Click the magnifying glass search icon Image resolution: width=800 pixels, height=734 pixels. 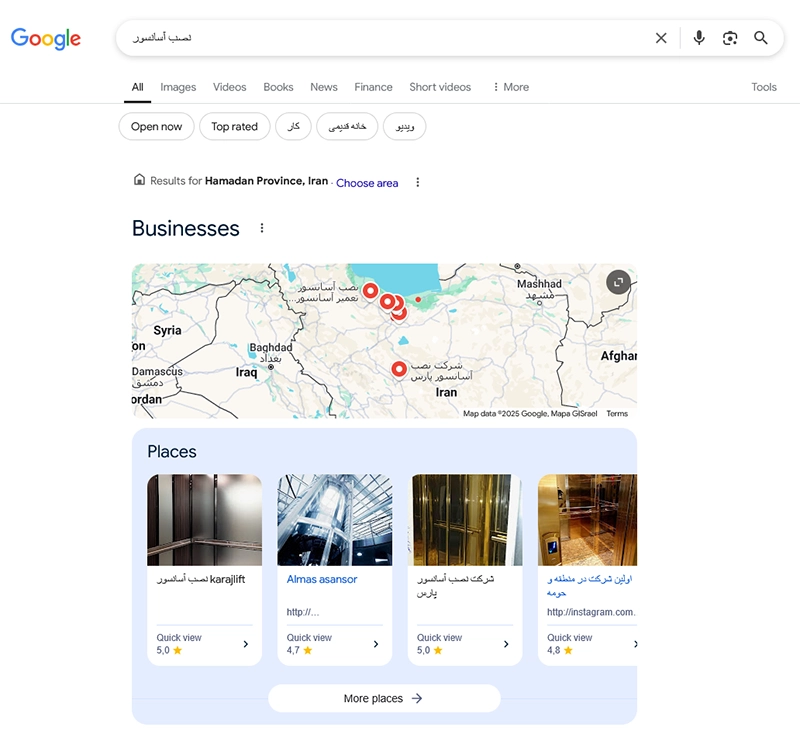(761, 38)
